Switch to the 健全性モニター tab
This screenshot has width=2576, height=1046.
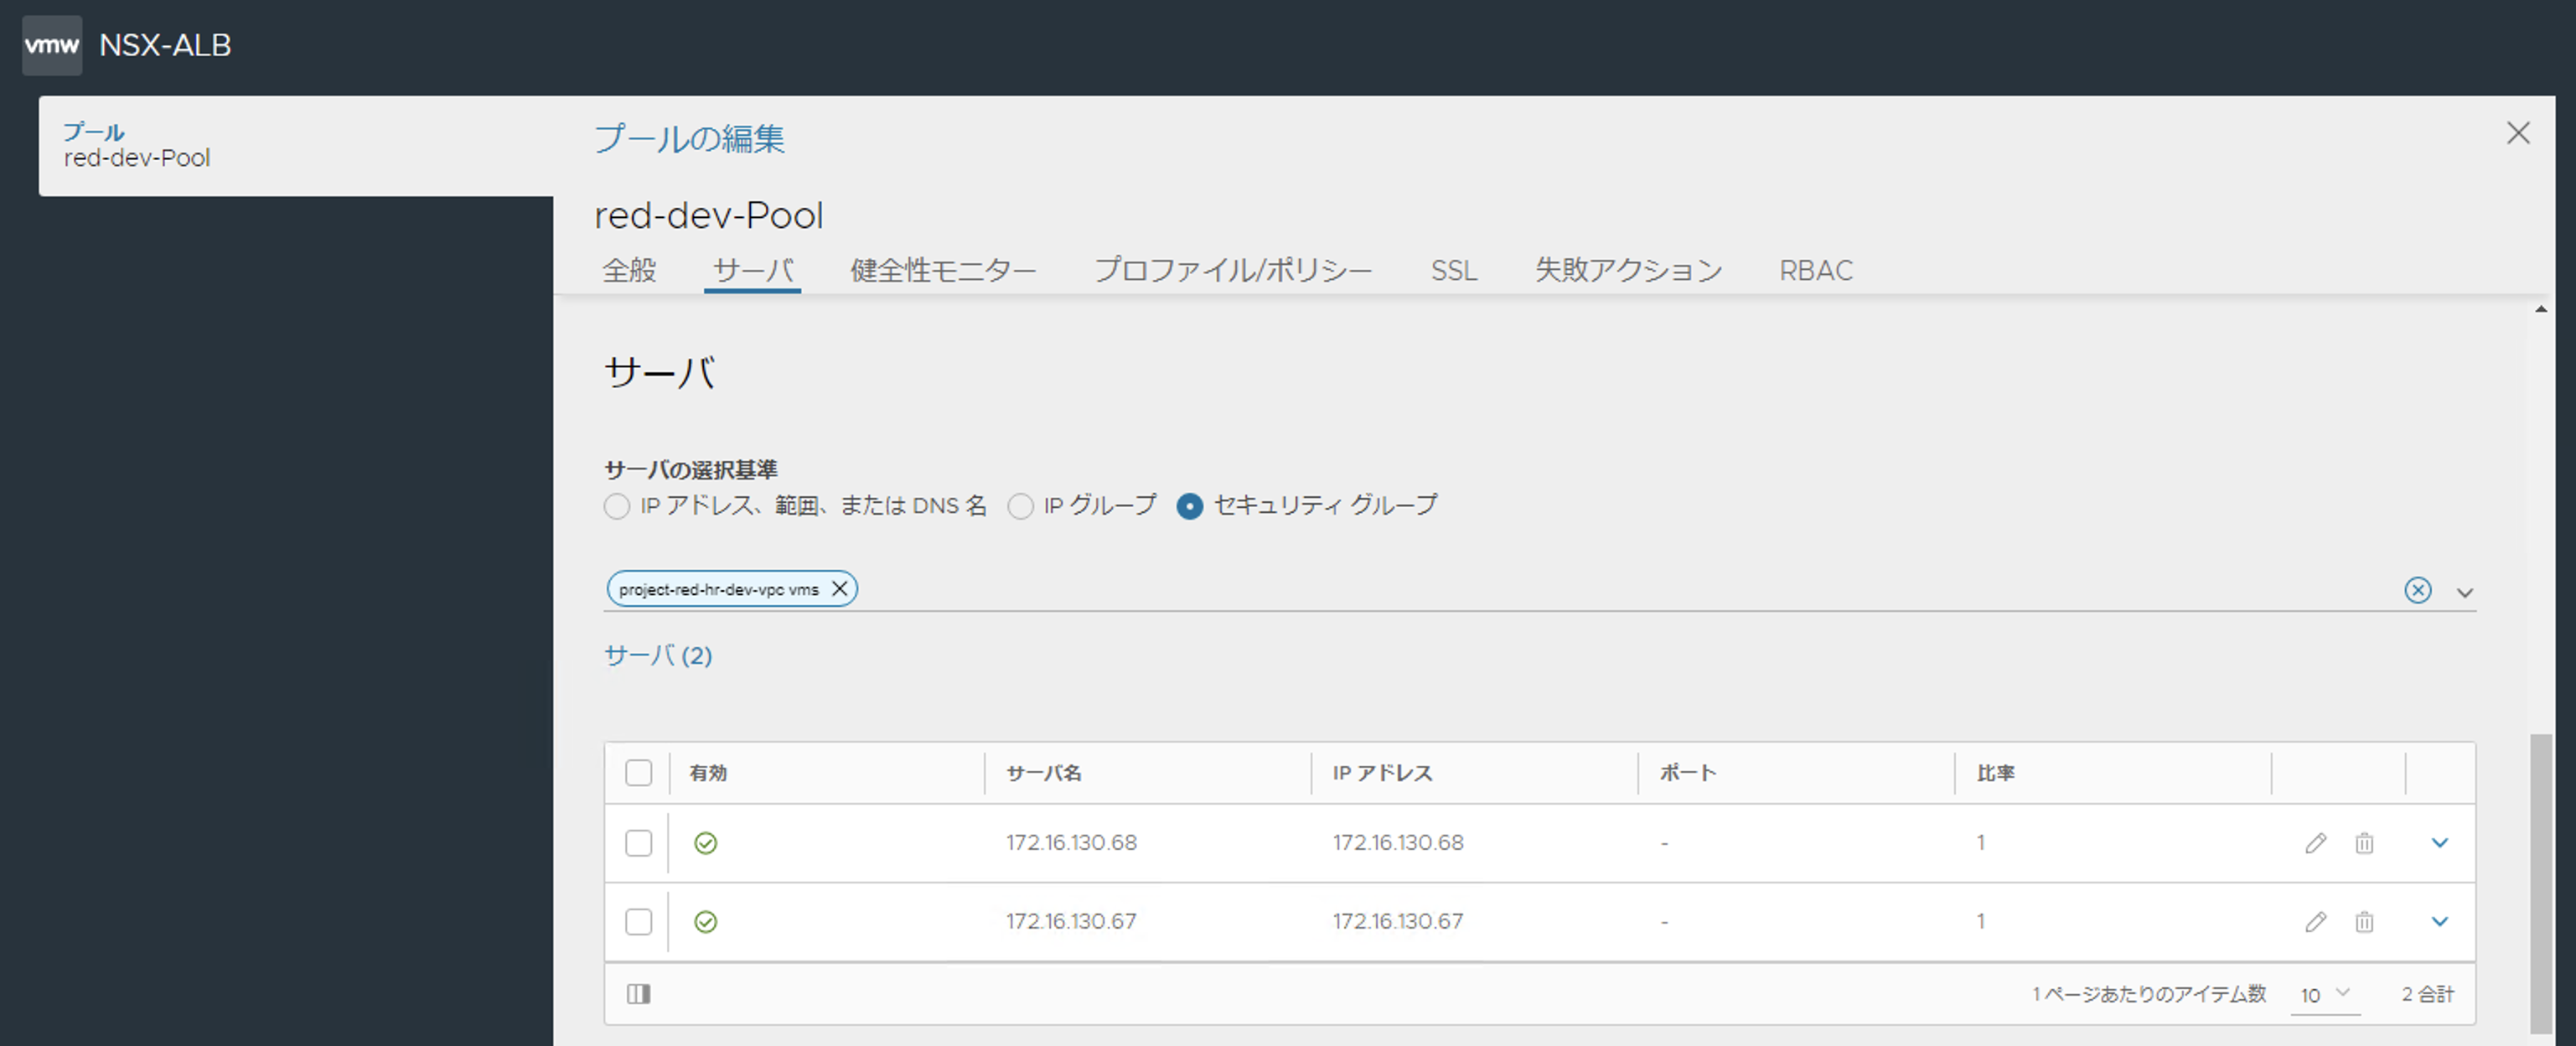tap(942, 270)
